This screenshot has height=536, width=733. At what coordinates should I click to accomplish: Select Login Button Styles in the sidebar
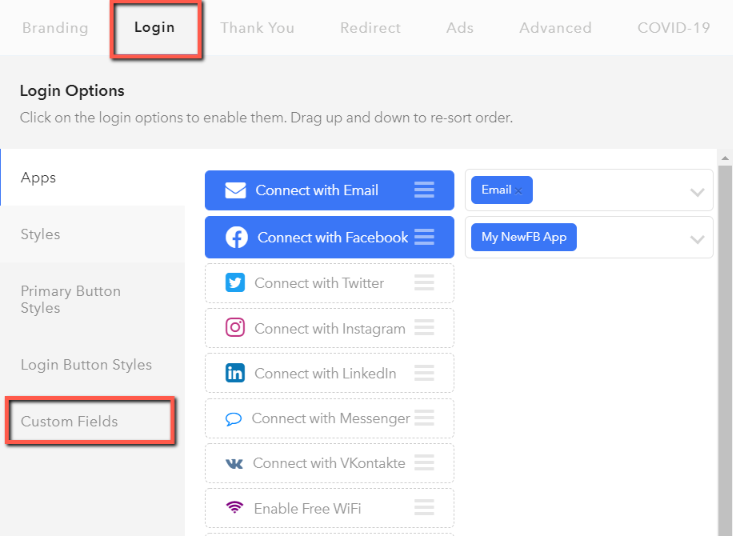pos(86,364)
